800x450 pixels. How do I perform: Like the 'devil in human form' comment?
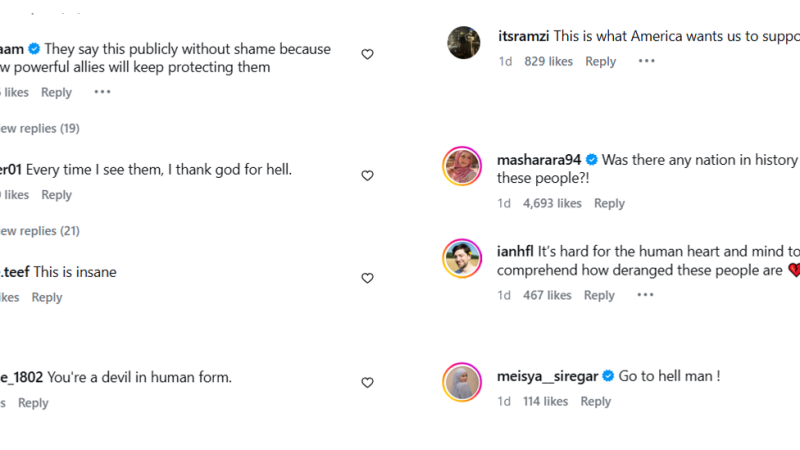367,383
